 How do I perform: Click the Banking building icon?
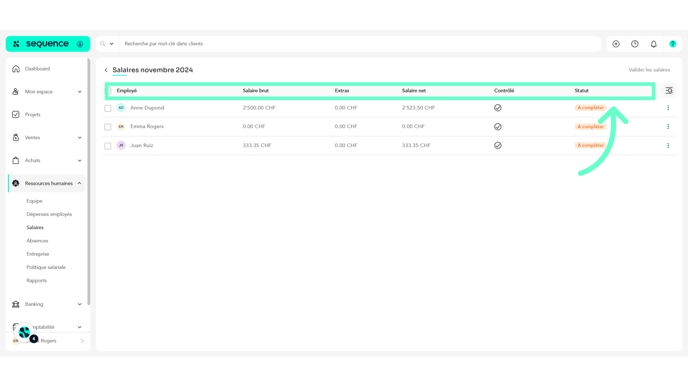(x=16, y=304)
